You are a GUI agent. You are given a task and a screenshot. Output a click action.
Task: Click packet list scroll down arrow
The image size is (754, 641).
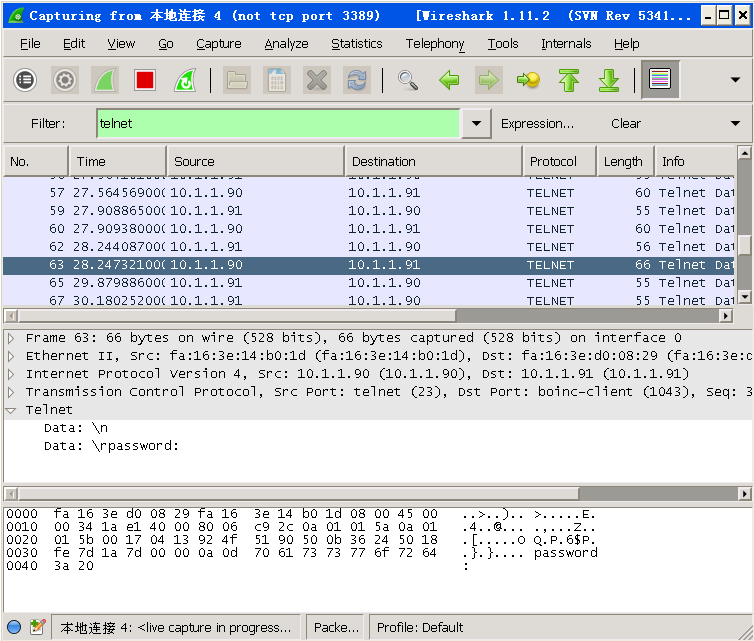(x=744, y=297)
